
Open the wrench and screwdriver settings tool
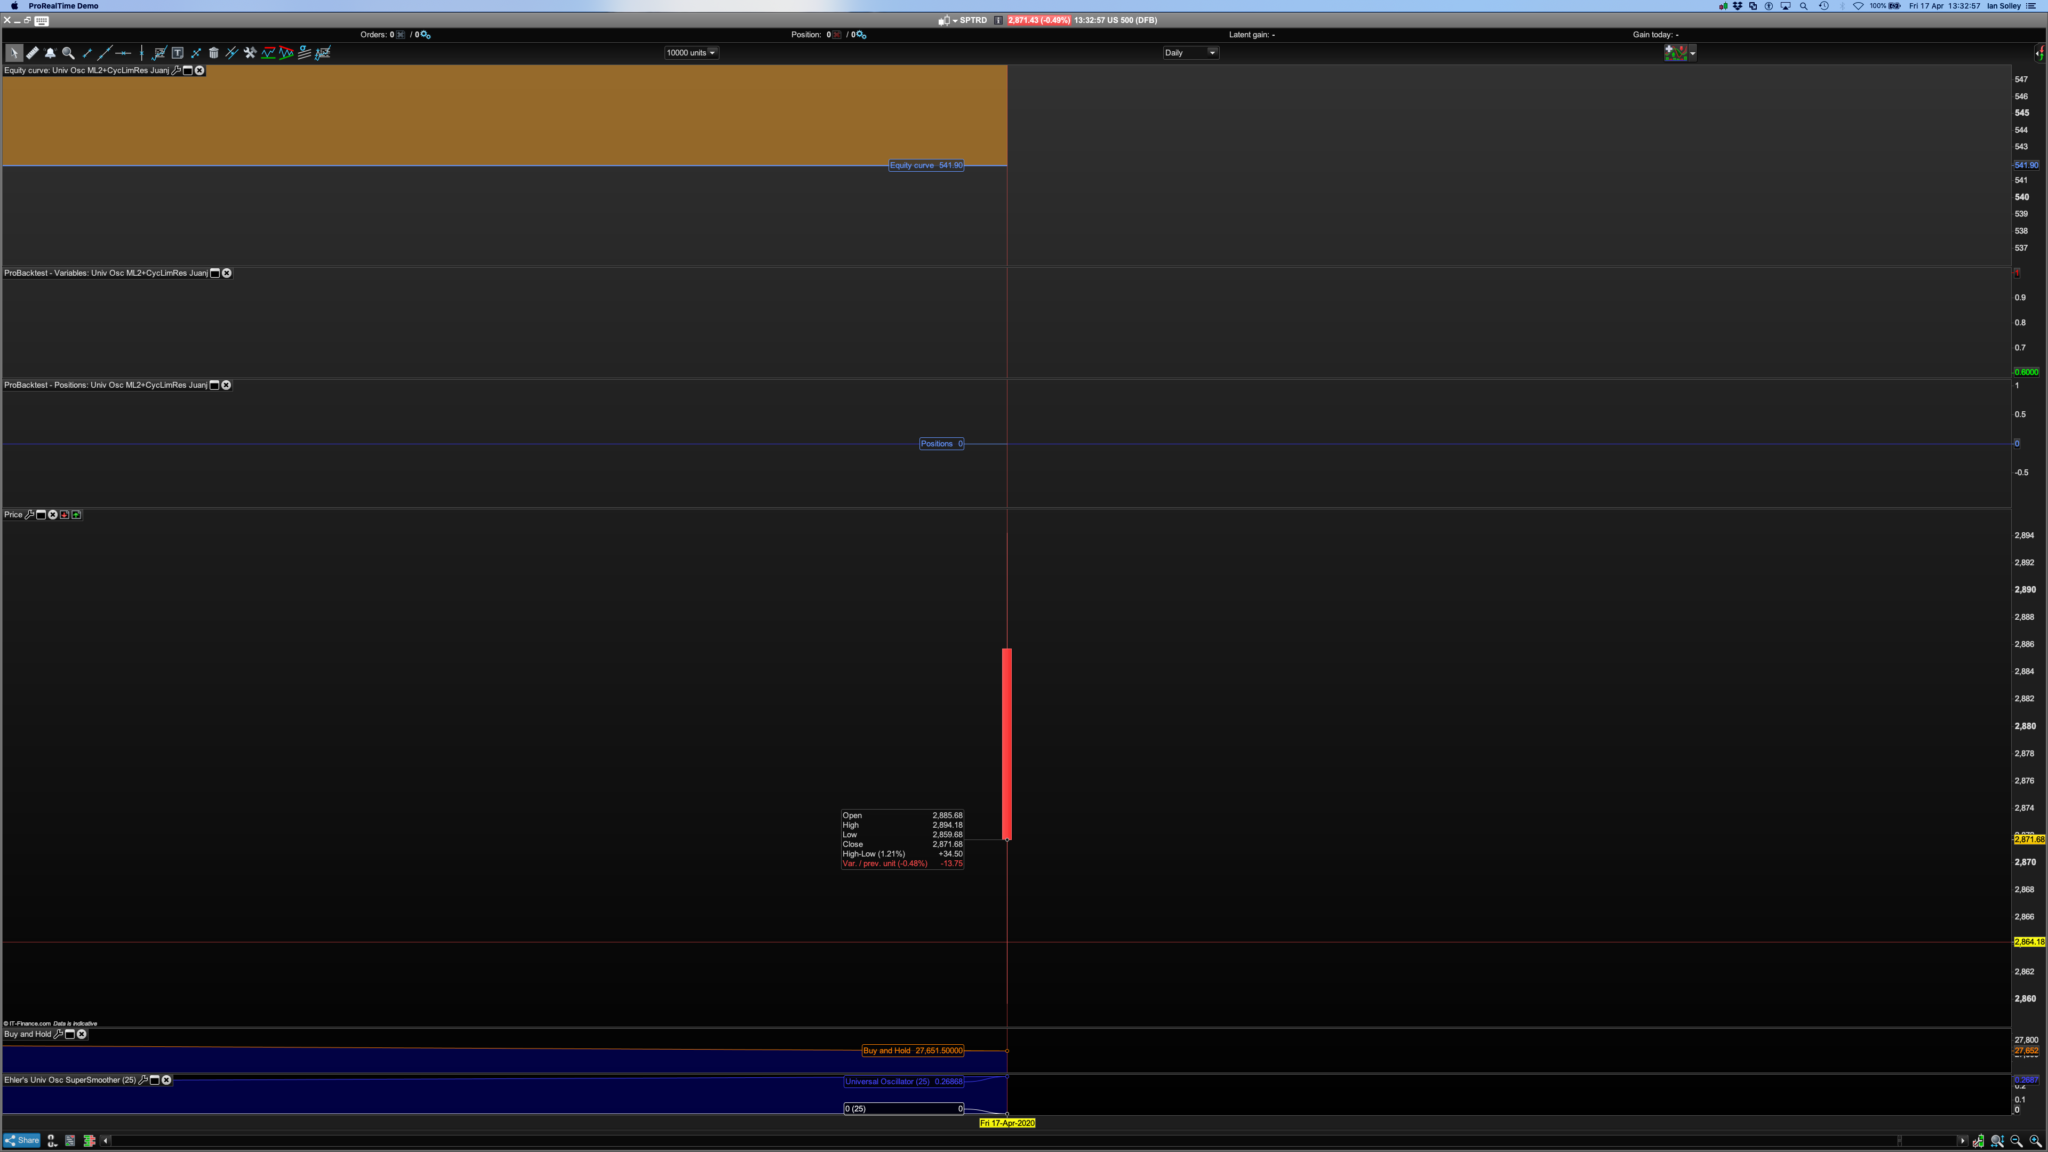point(250,53)
